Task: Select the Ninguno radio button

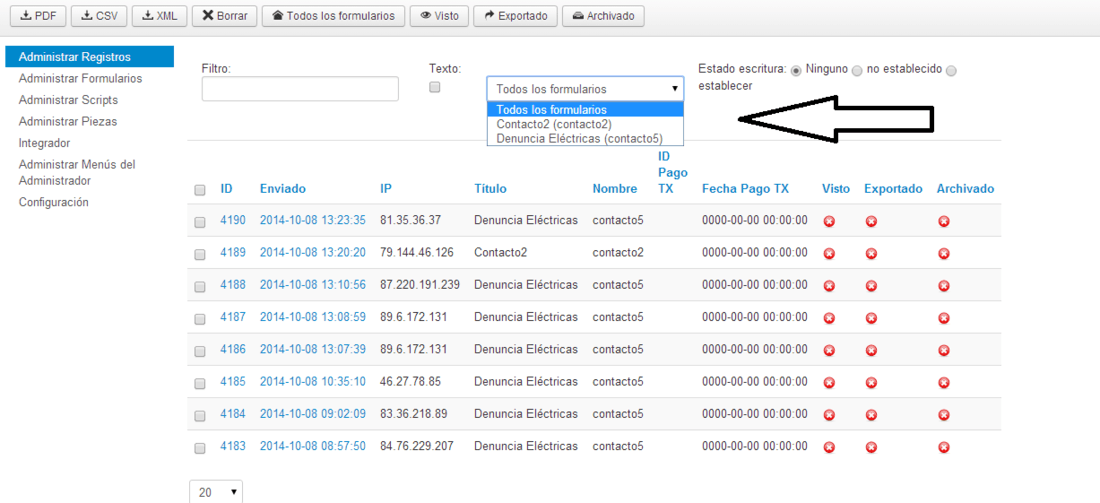Action: pyautogui.click(x=796, y=70)
